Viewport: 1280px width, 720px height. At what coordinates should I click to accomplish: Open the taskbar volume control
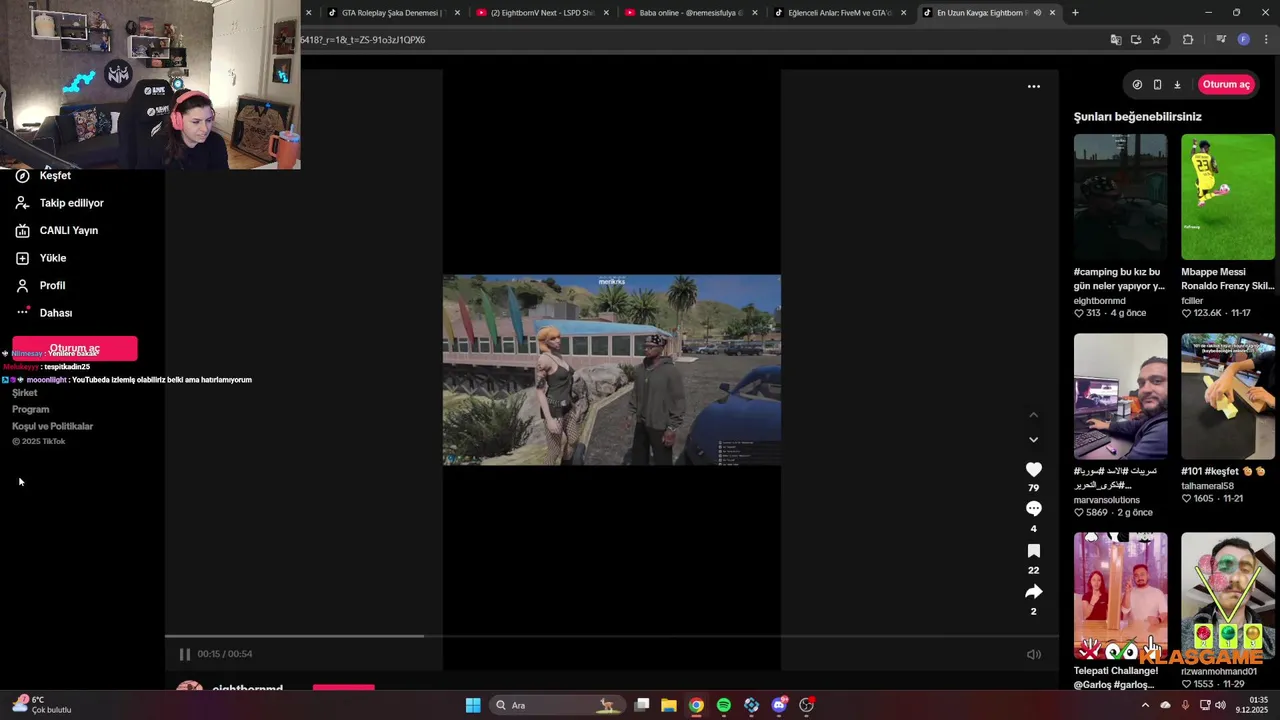point(1220,705)
